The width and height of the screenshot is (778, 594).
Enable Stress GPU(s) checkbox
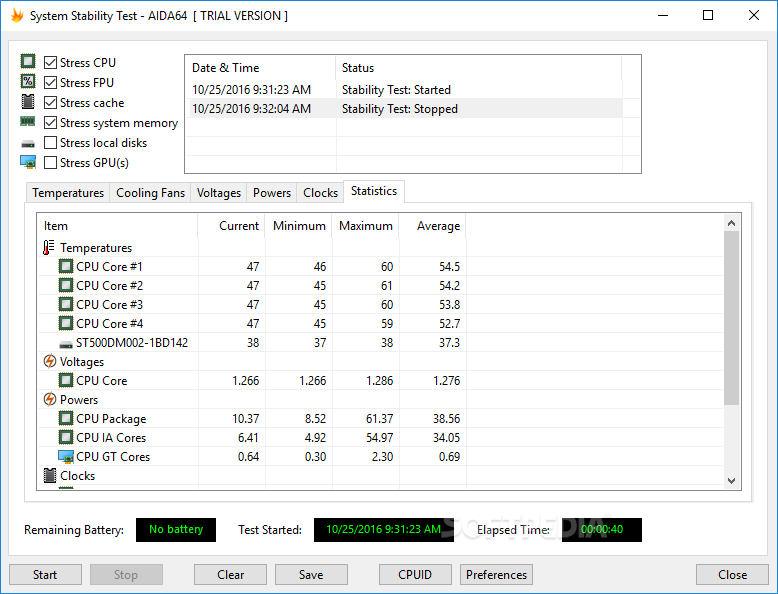tap(50, 162)
